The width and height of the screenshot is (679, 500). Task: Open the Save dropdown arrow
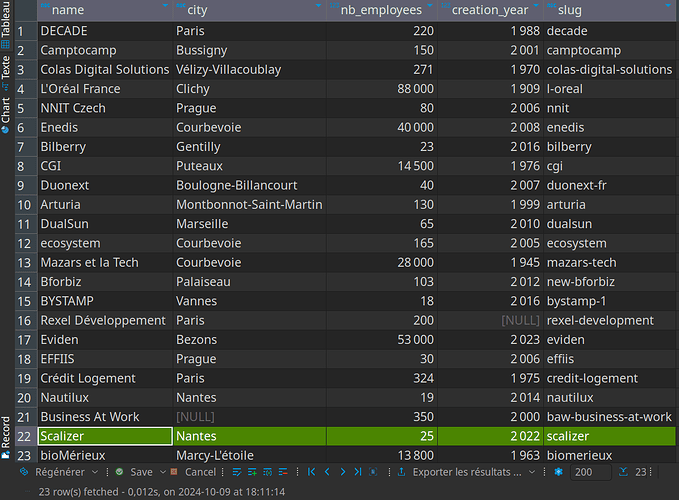(x=163, y=472)
